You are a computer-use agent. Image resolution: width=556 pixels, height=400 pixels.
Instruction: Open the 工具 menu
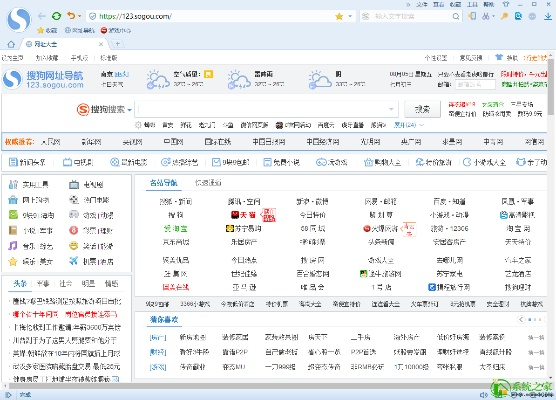click(472, 4)
